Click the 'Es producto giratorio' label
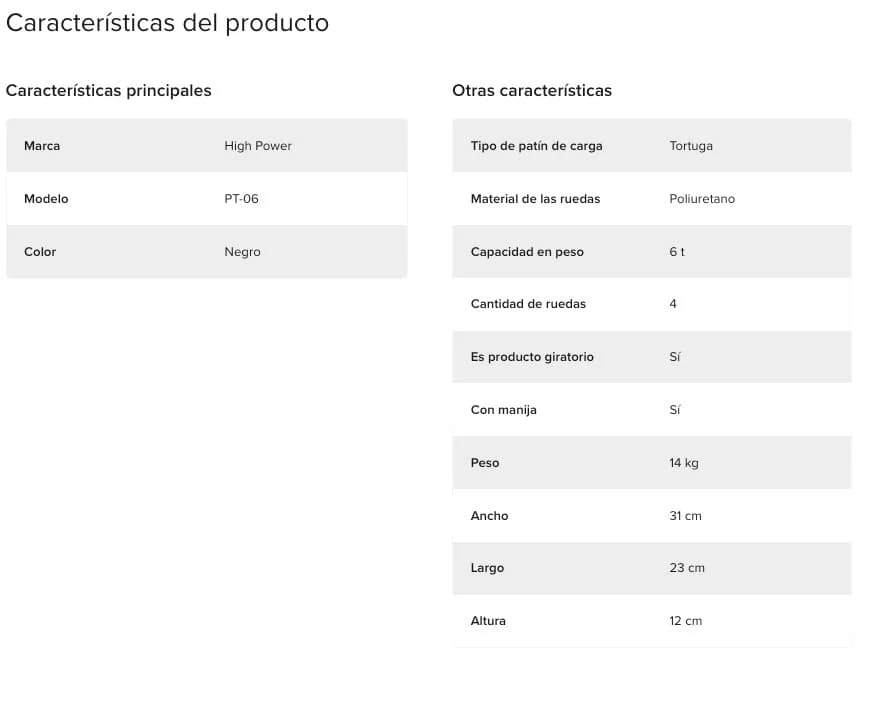This screenshot has width=877, height=705. point(532,357)
